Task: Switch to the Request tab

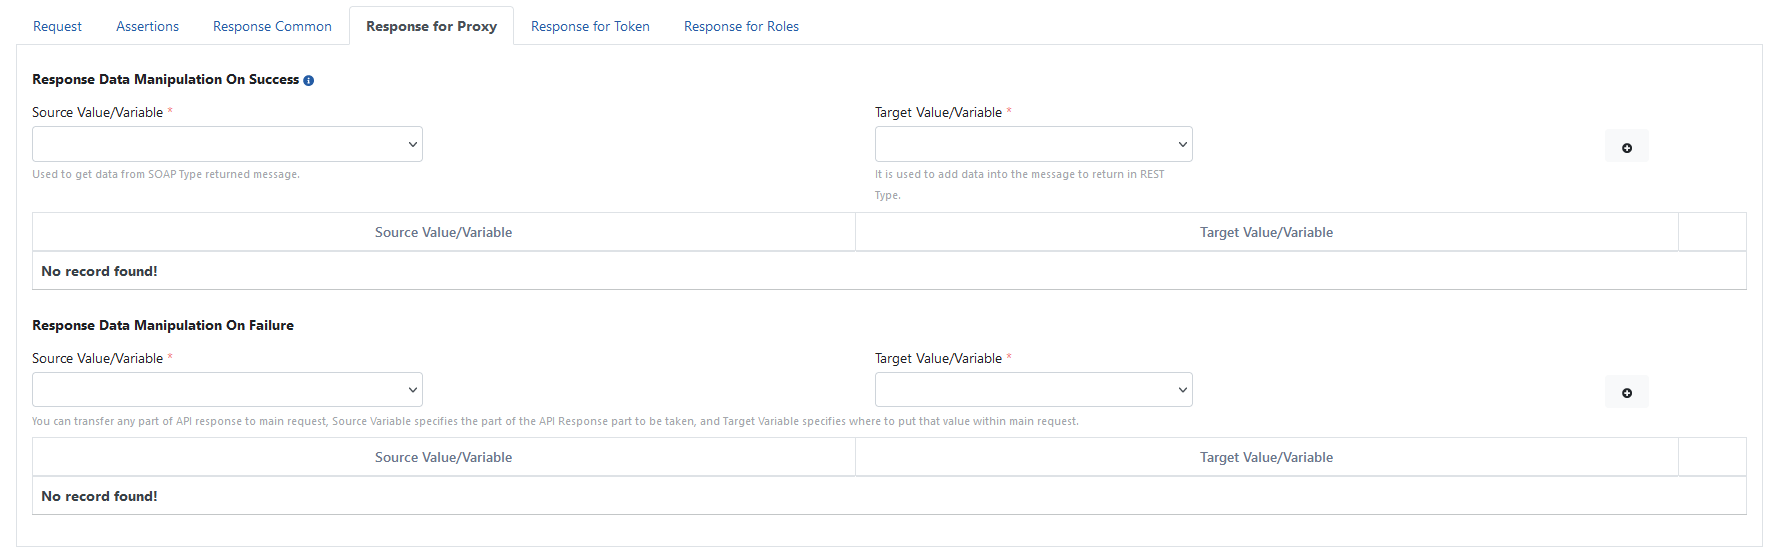Action: pos(57,26)
